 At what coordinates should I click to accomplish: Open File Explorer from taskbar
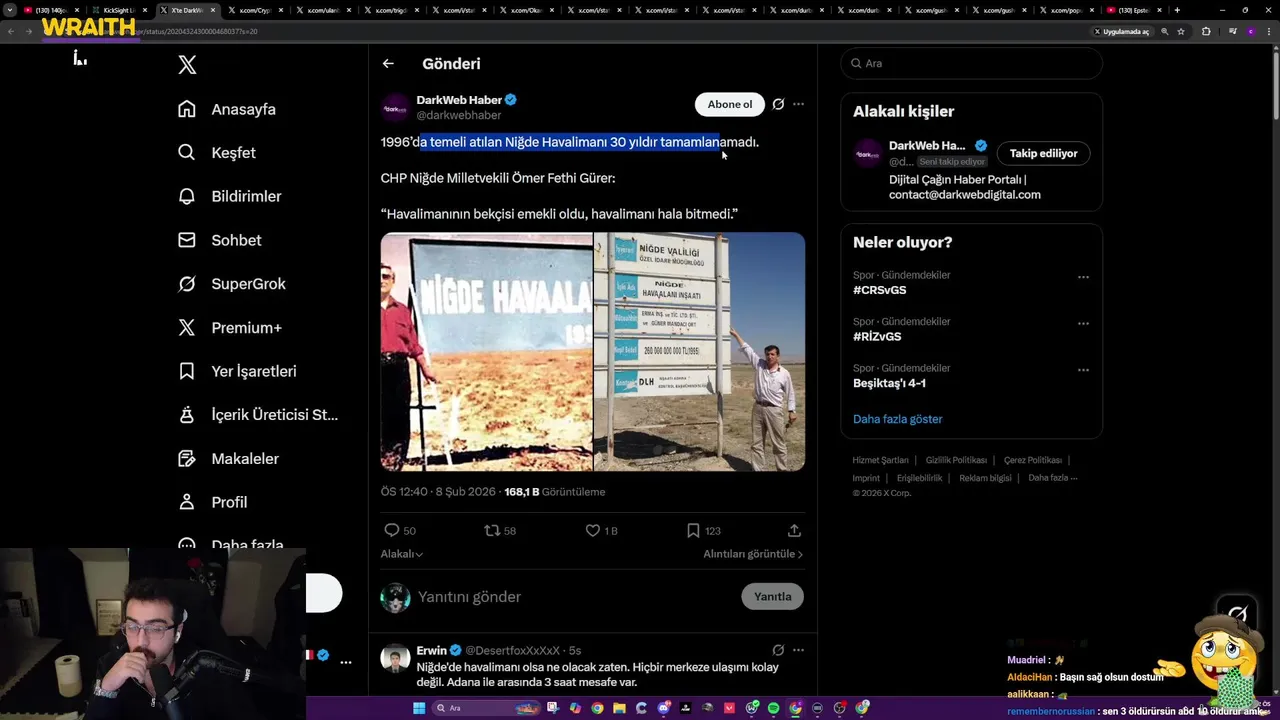(x=619, y=708)
